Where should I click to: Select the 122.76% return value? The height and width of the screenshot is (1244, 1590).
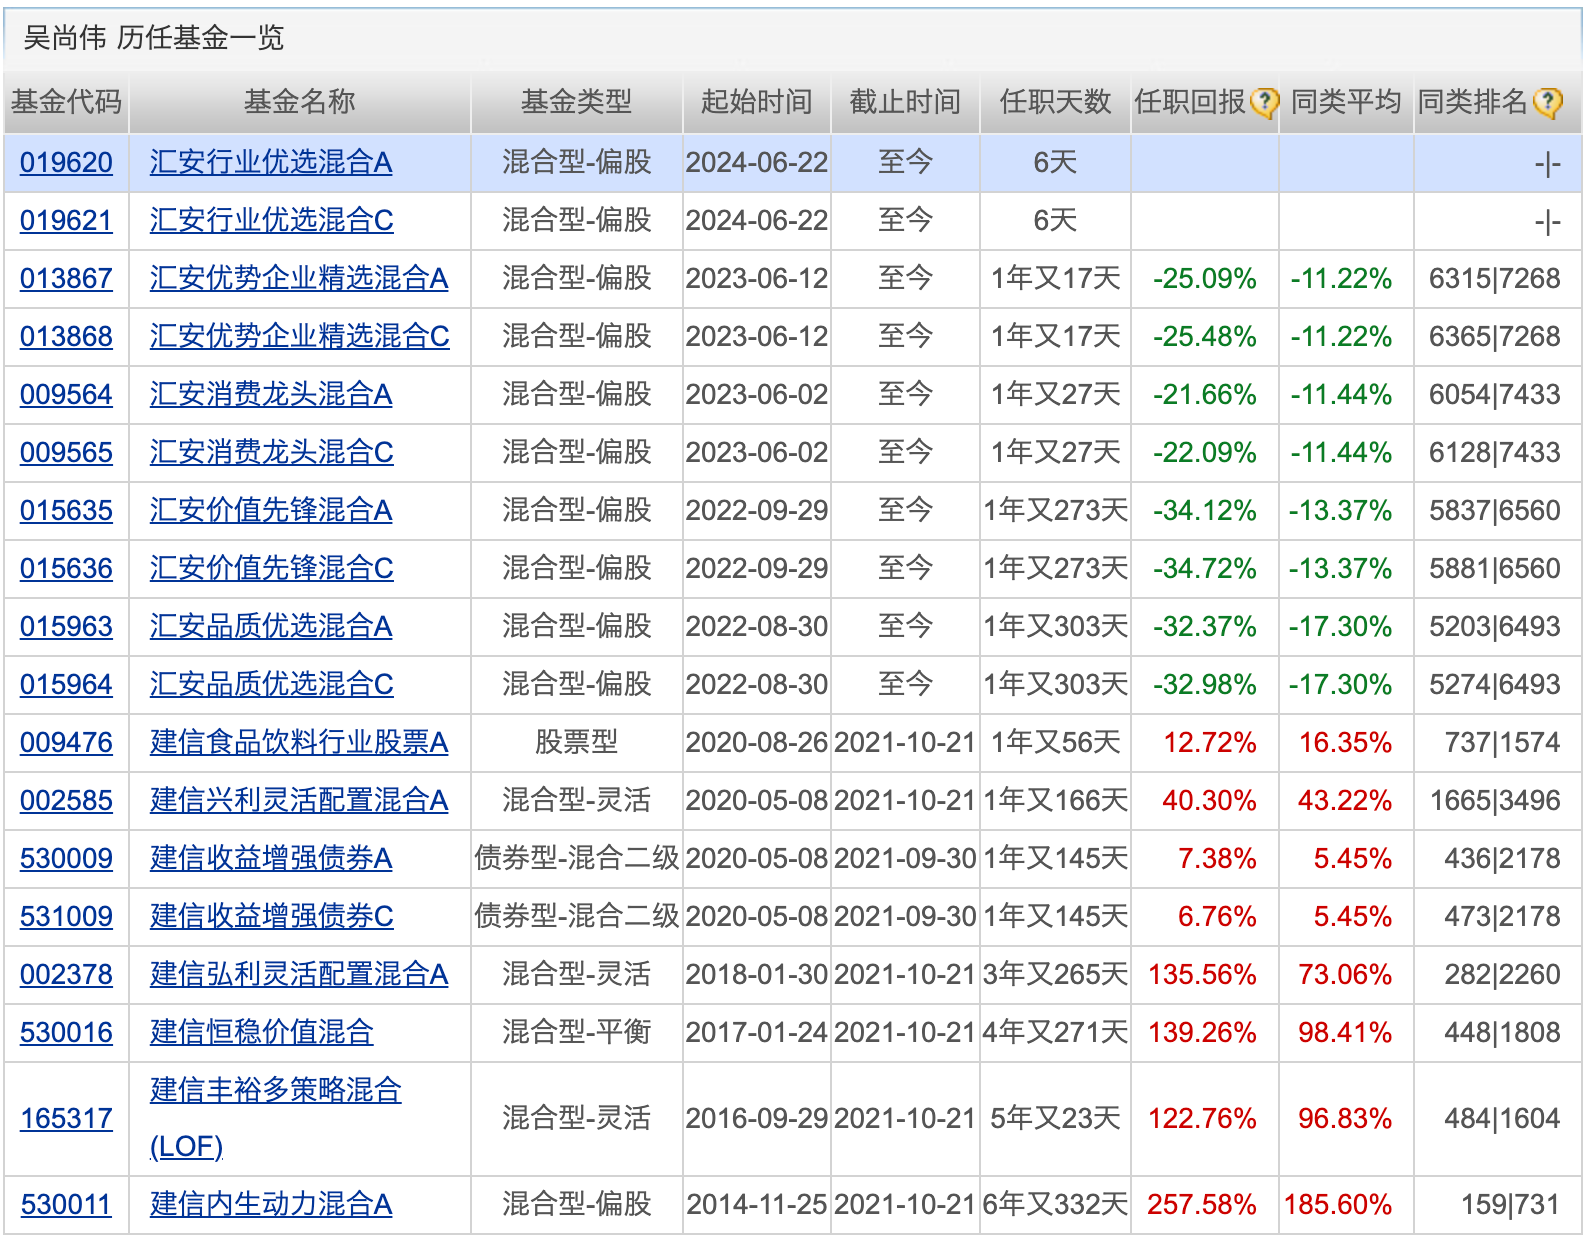[1202, 1118]
